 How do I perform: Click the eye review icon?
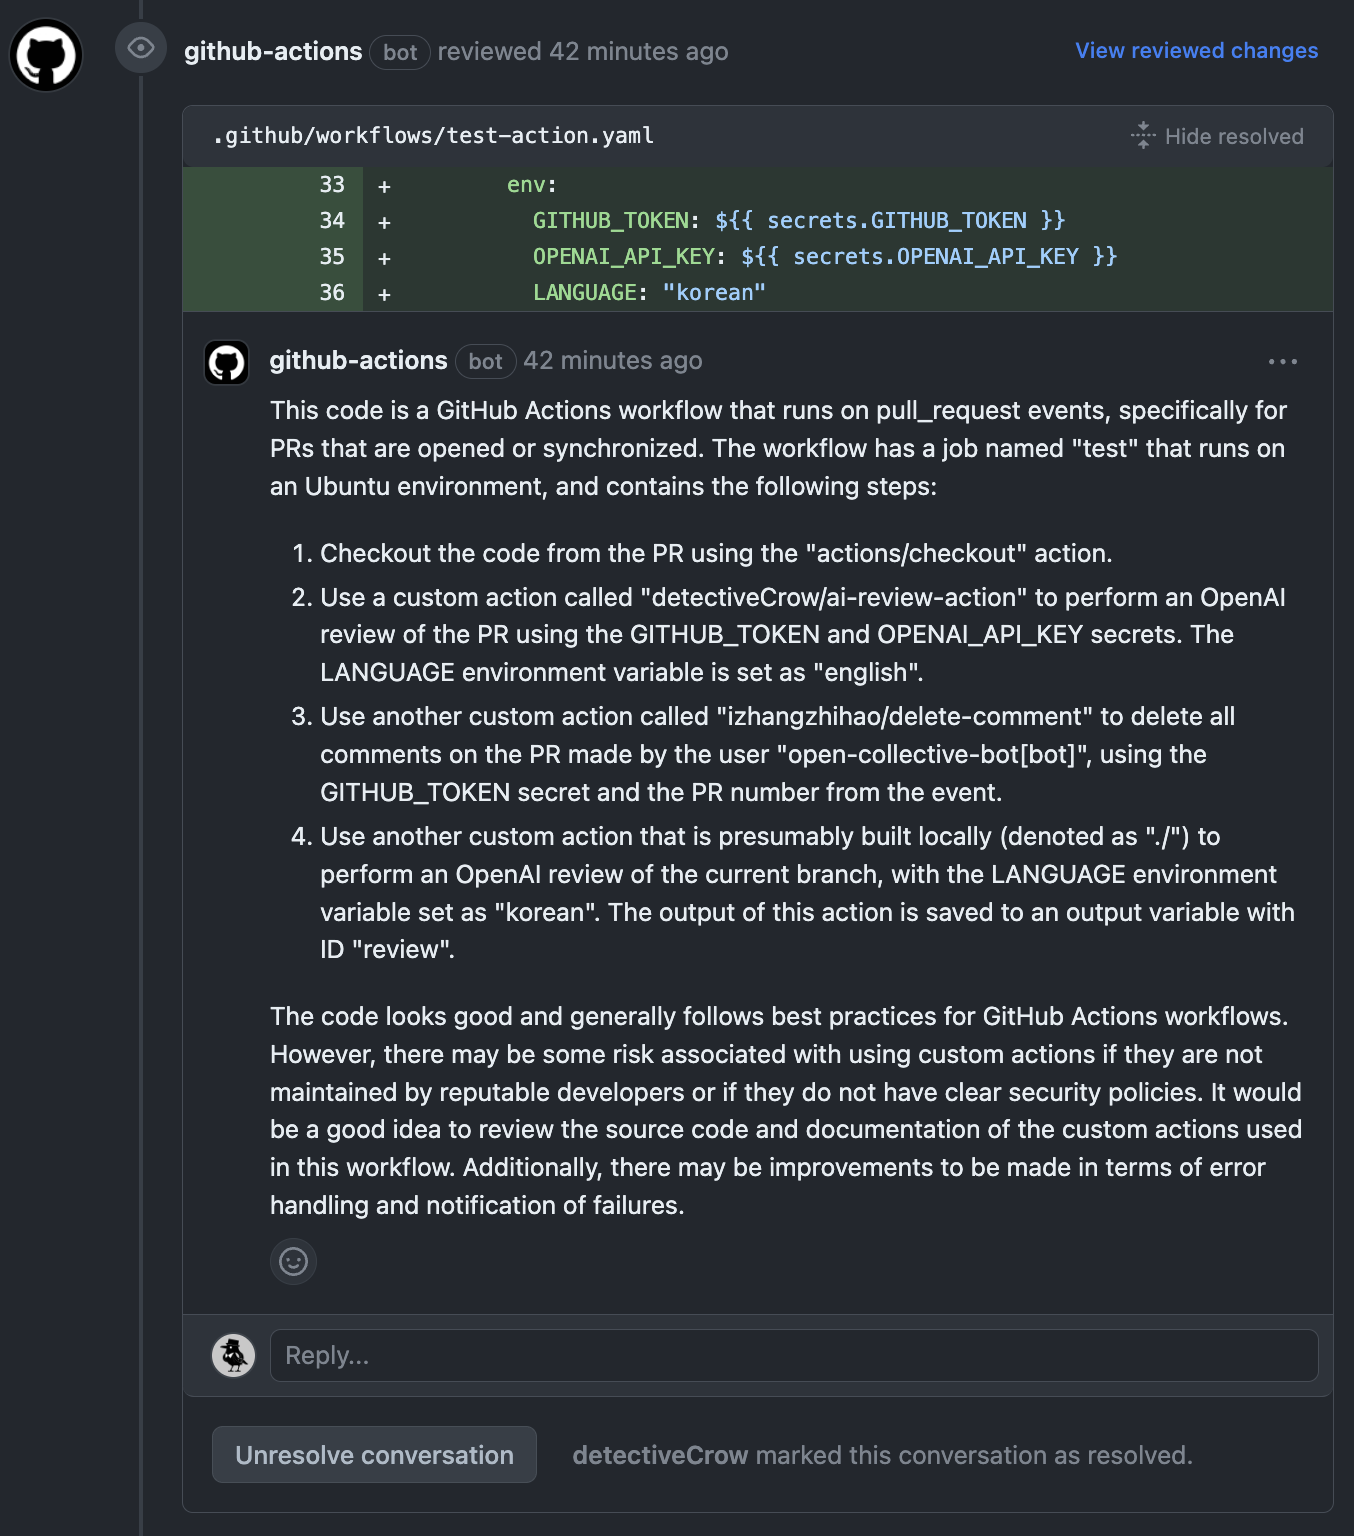(x=141, y=48)
